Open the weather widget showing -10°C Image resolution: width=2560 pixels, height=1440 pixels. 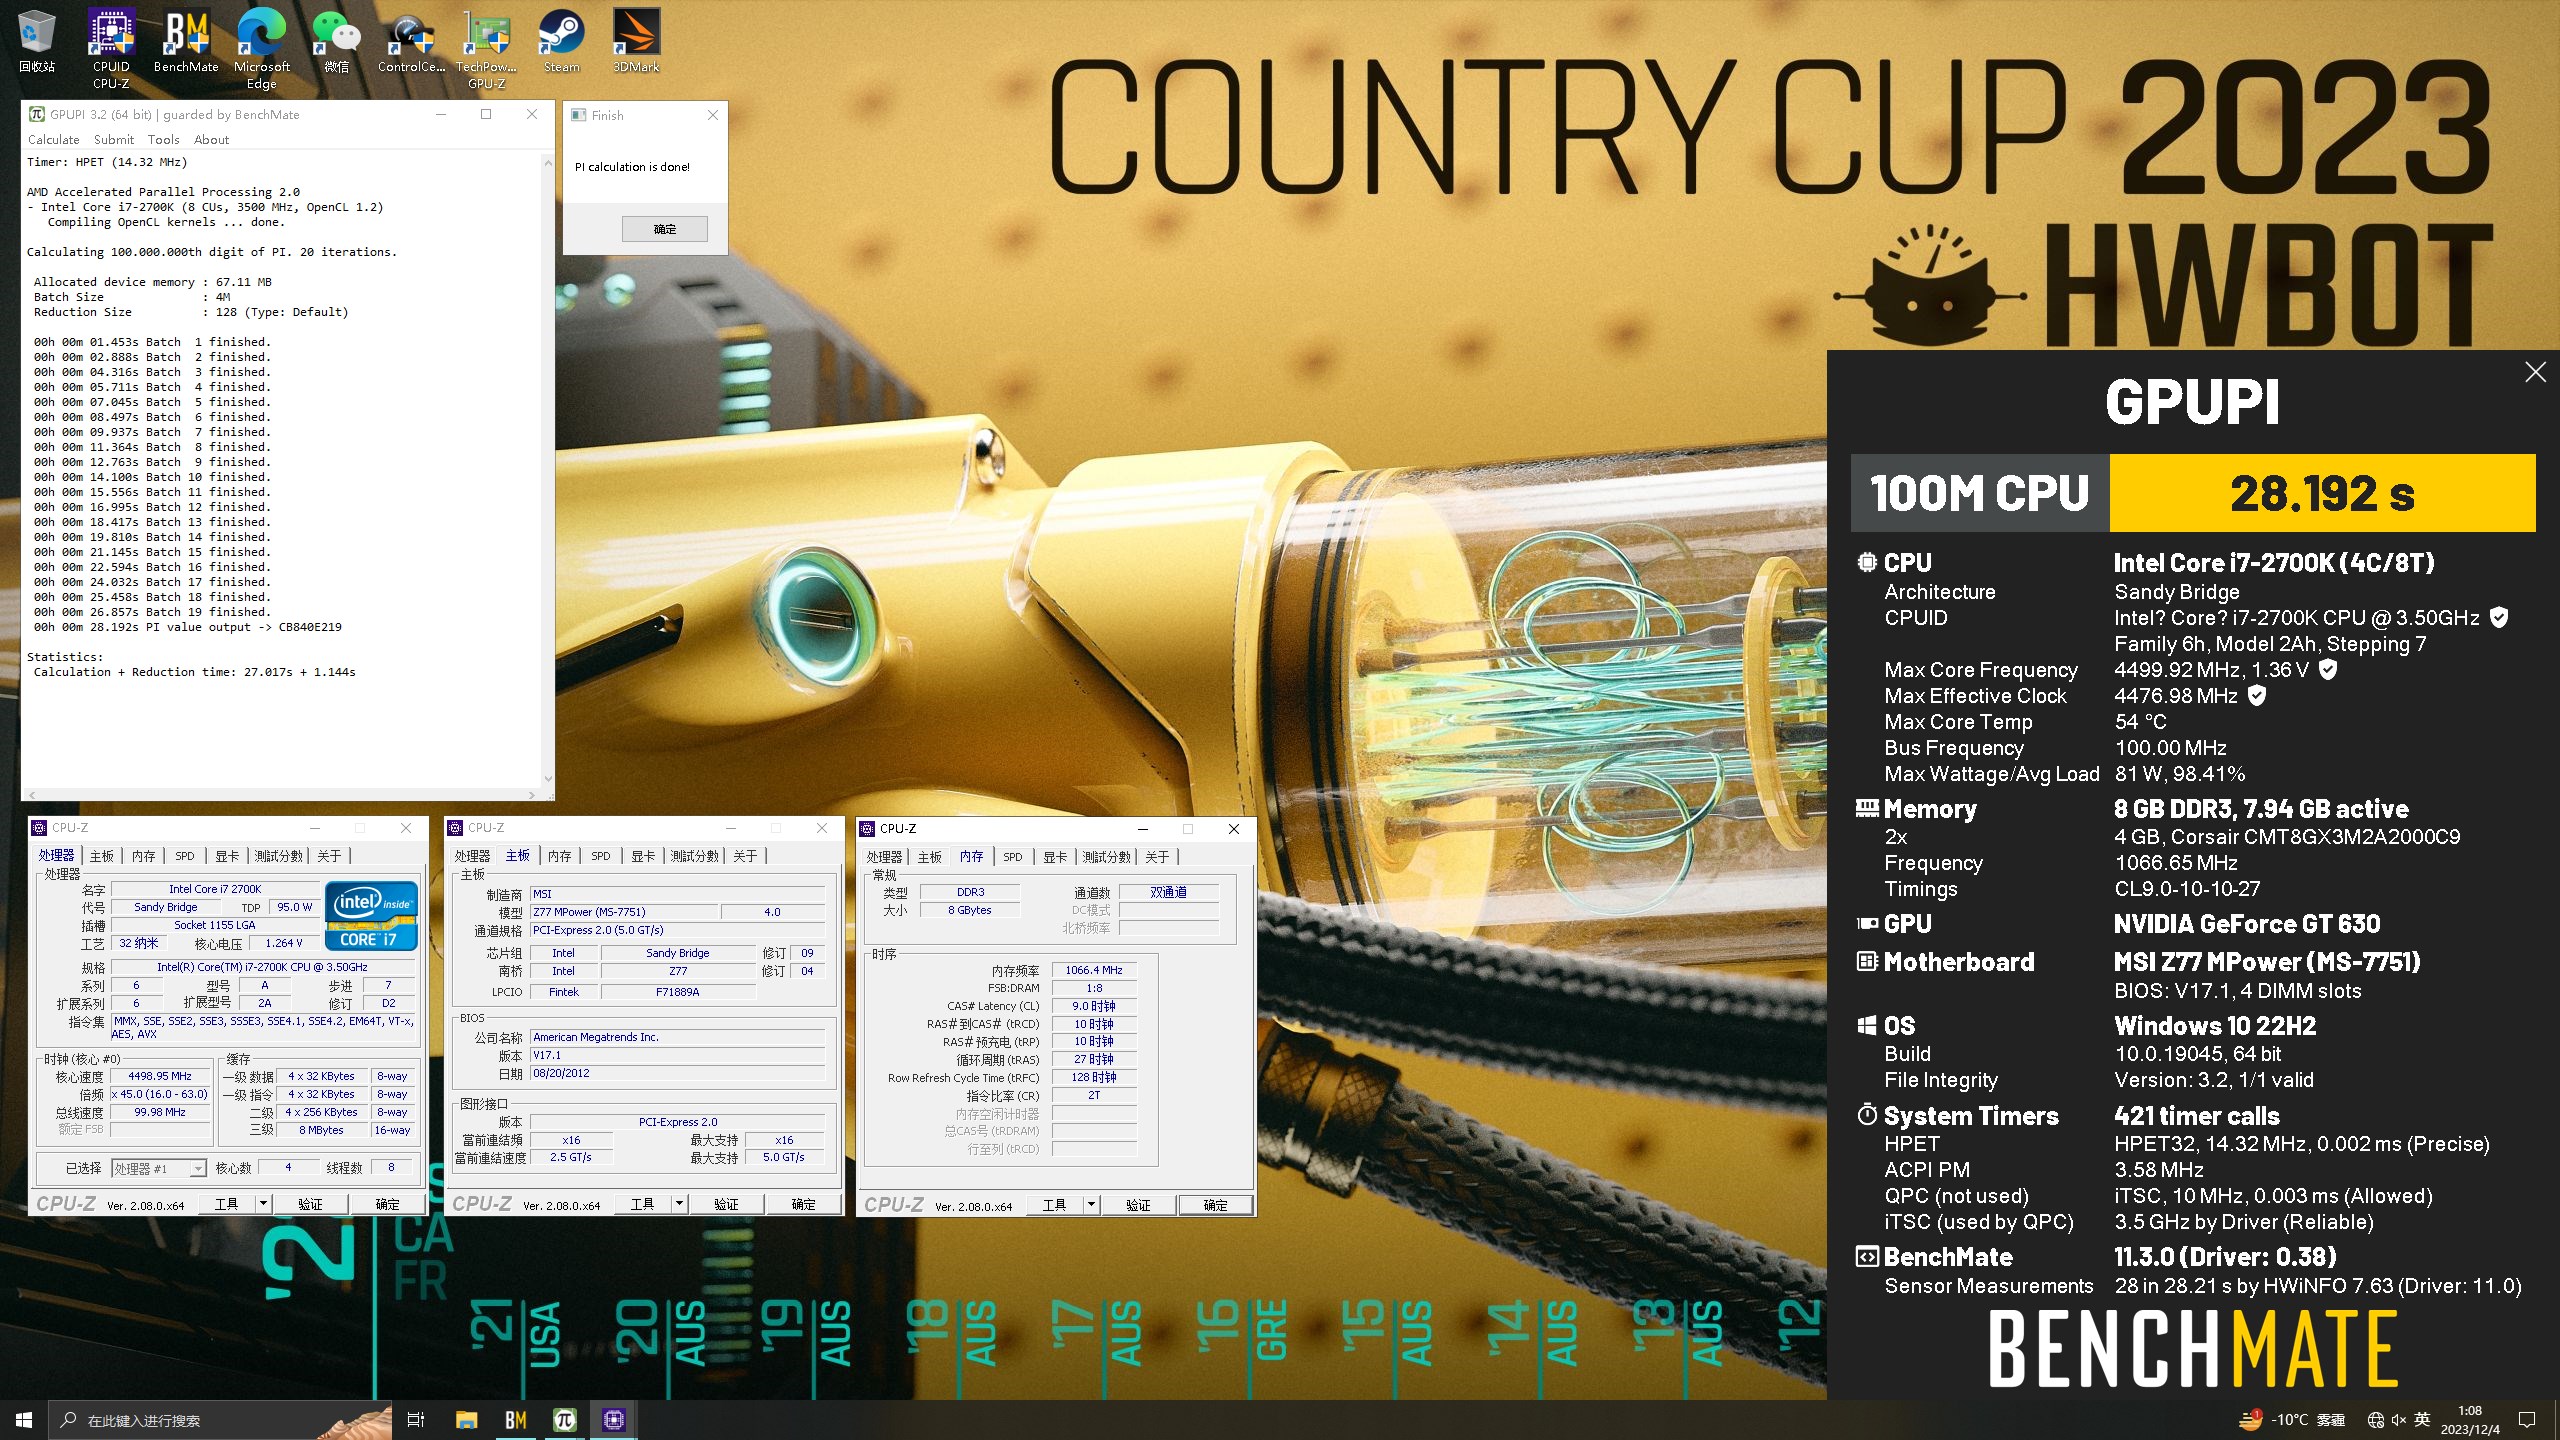click(2292, 1420)
